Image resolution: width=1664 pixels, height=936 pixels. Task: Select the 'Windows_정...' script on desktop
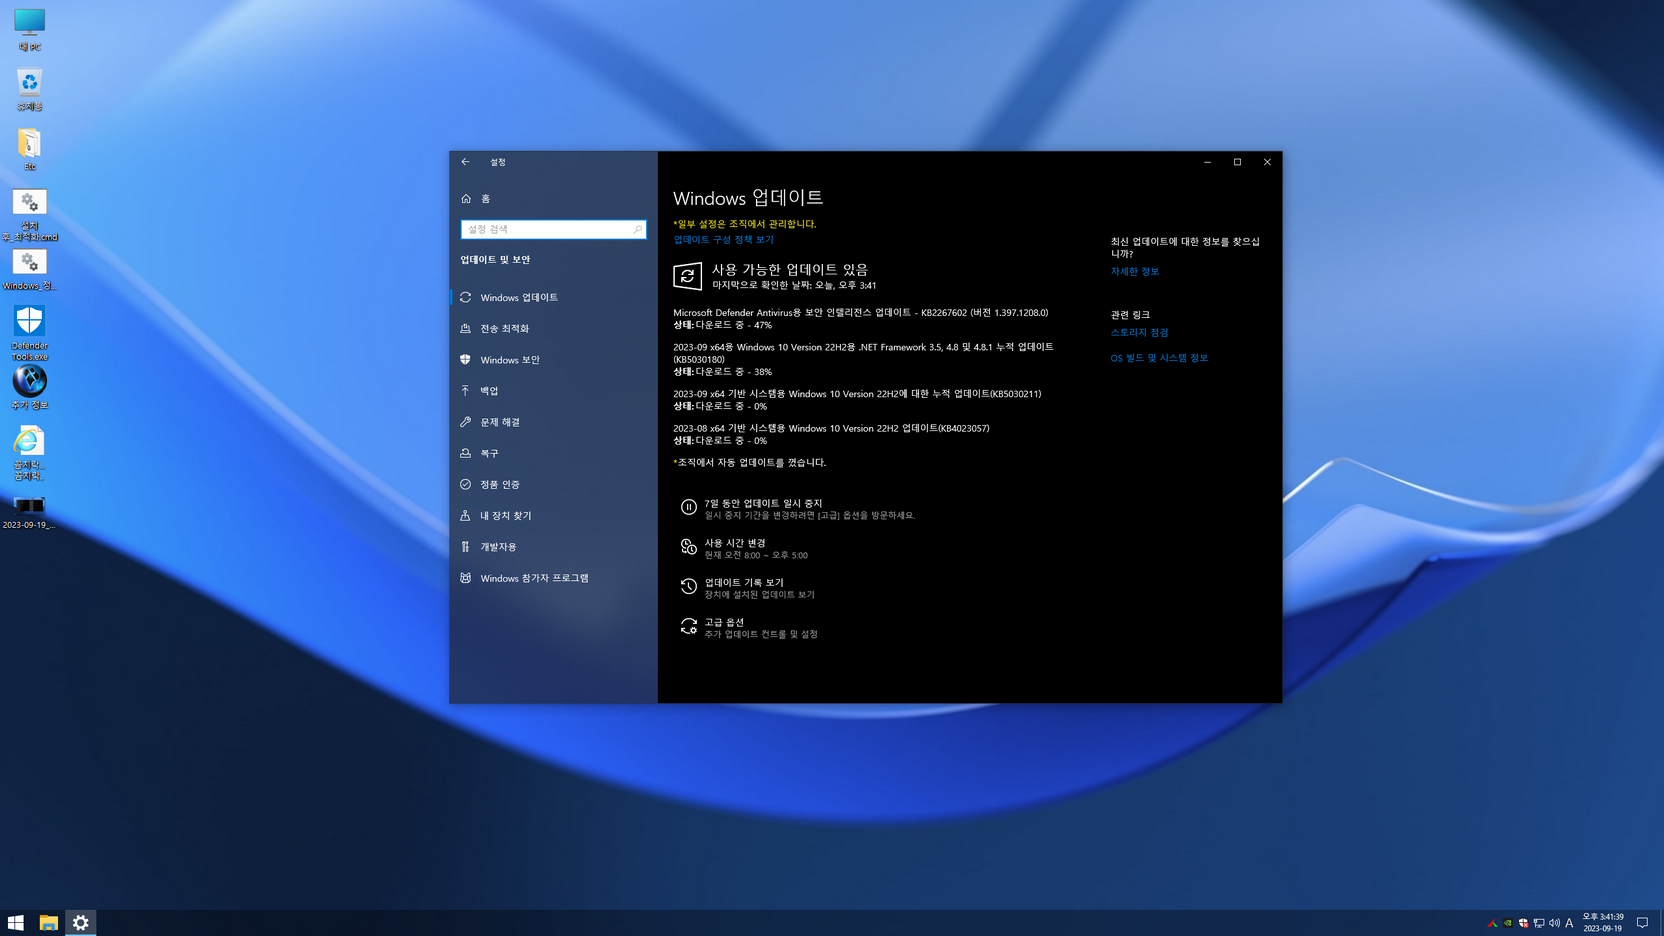point(29,269)
